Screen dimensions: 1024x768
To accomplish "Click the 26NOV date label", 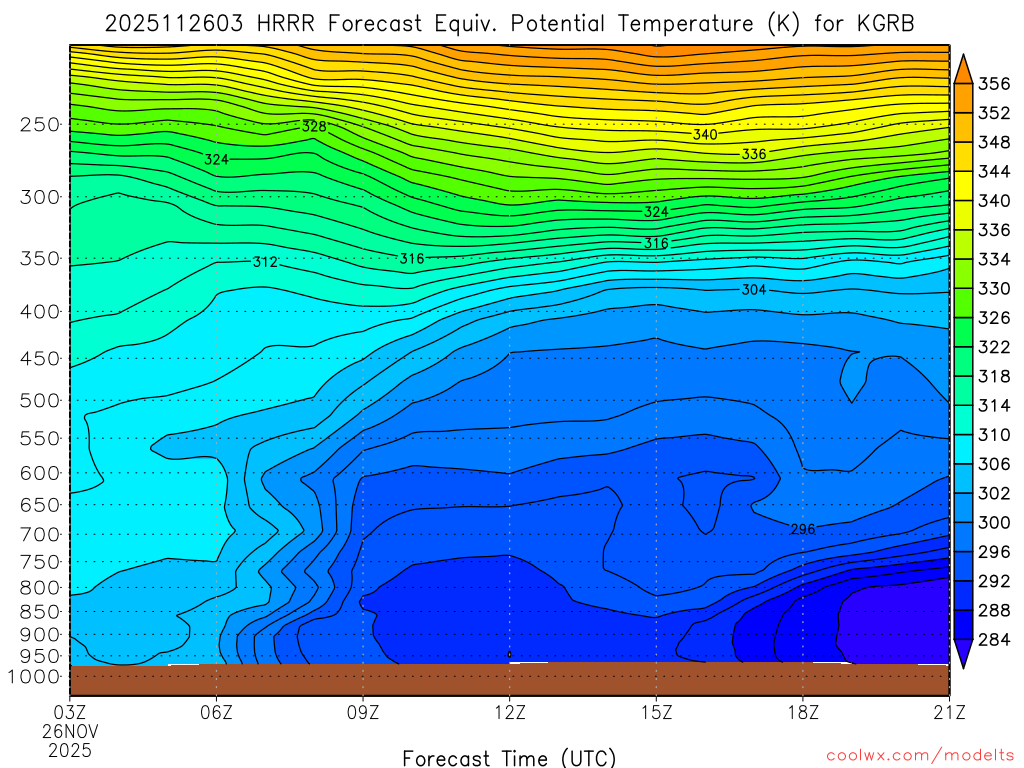I will 70,731.
